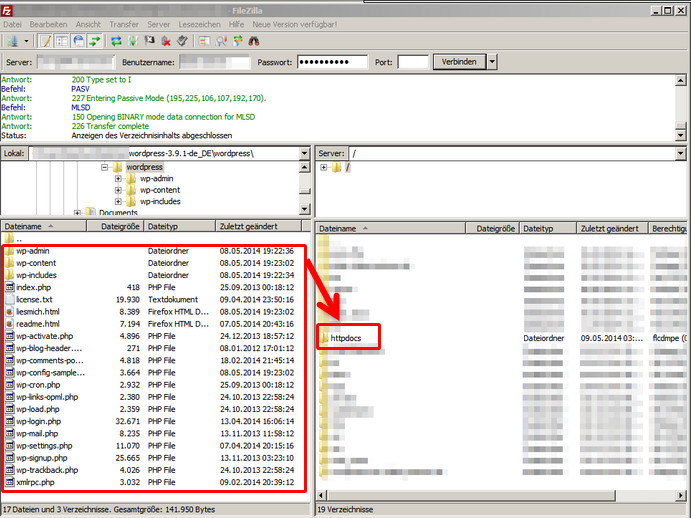Focus the Port input field
Viewport: 691px width, 518px height.
[413, 62]
